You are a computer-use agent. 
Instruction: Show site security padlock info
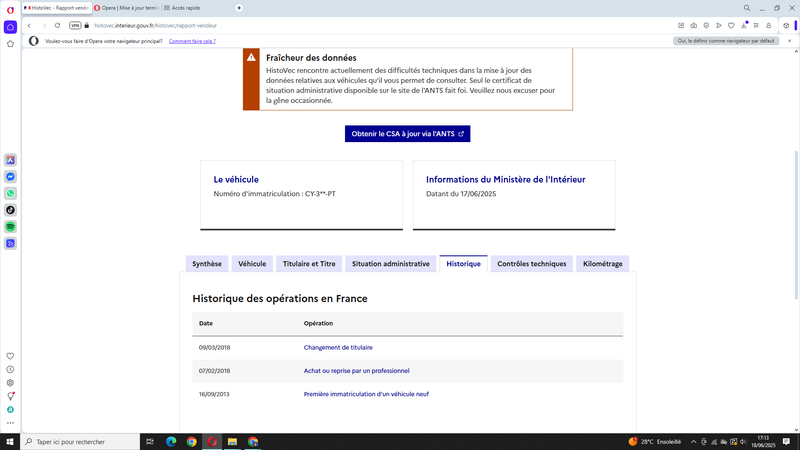pyautogui.click(x=87, y=26)
